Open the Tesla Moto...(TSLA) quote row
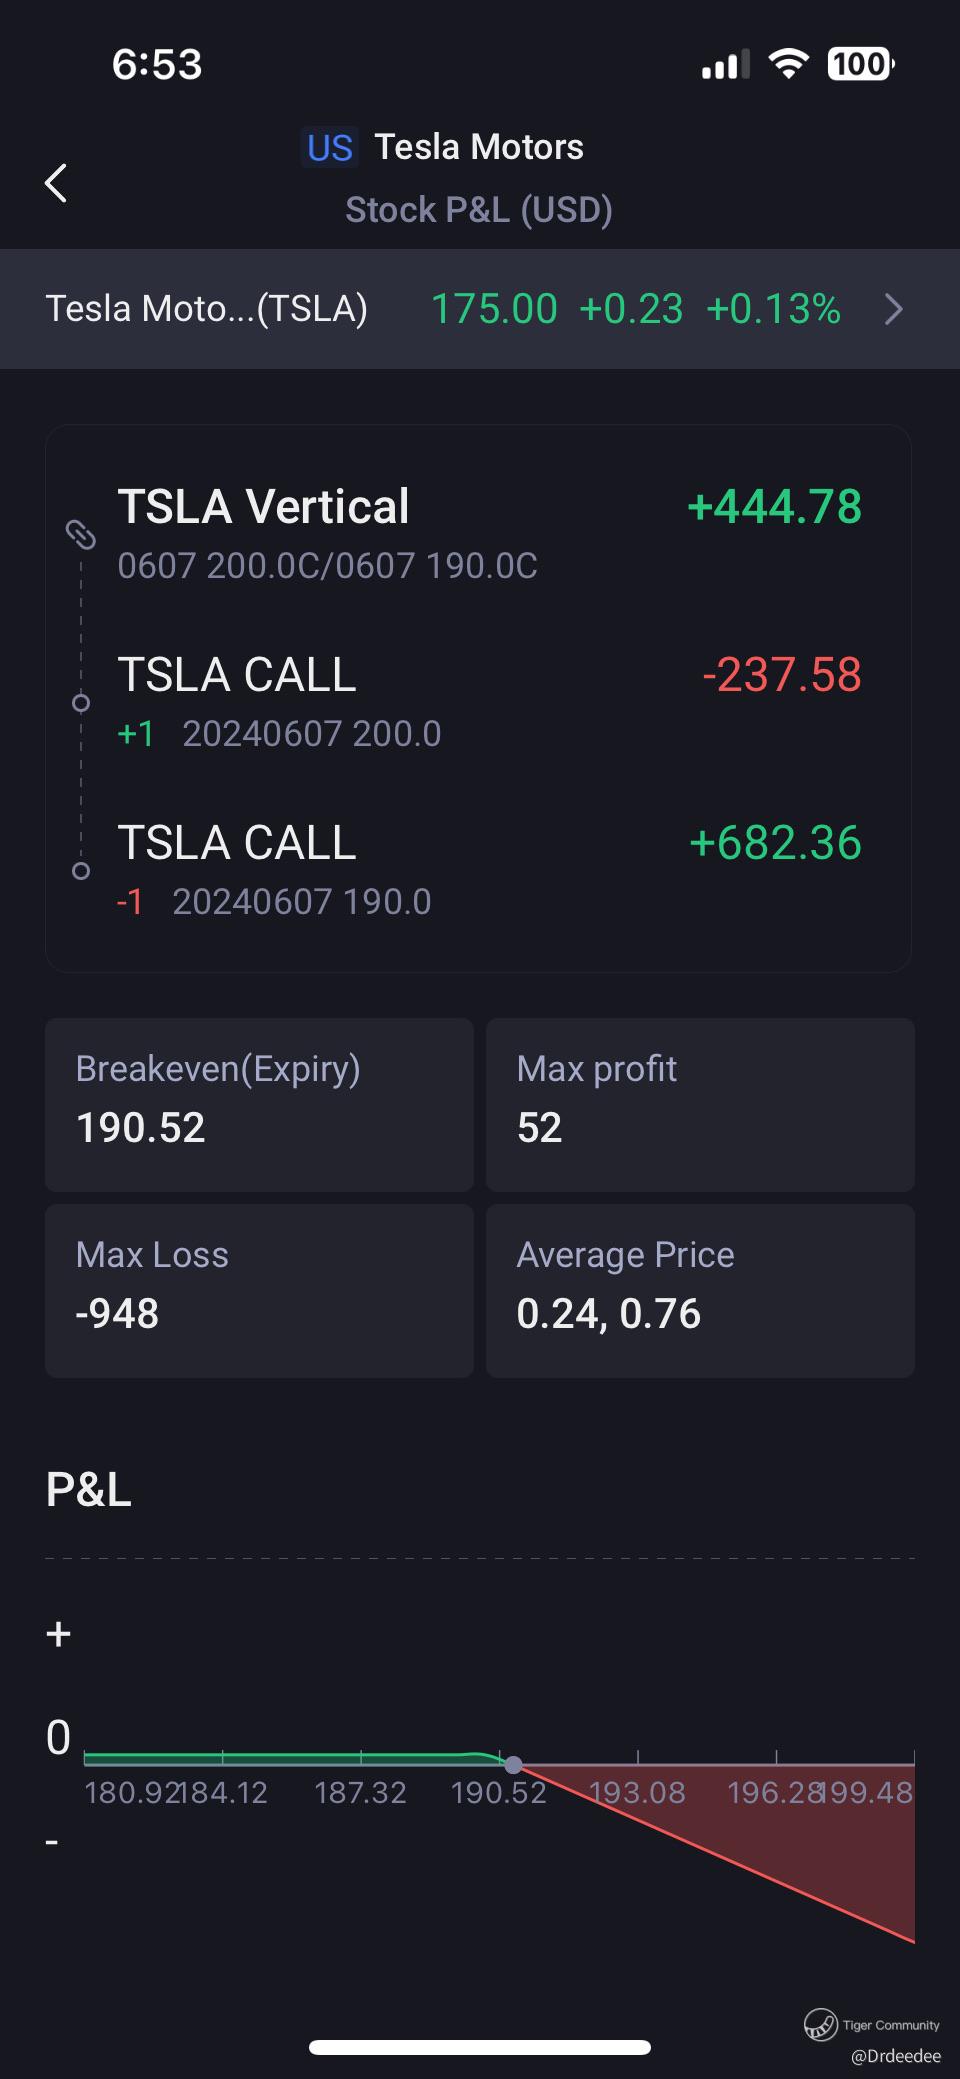The image size is (960, 2079). tap(207, 309)
